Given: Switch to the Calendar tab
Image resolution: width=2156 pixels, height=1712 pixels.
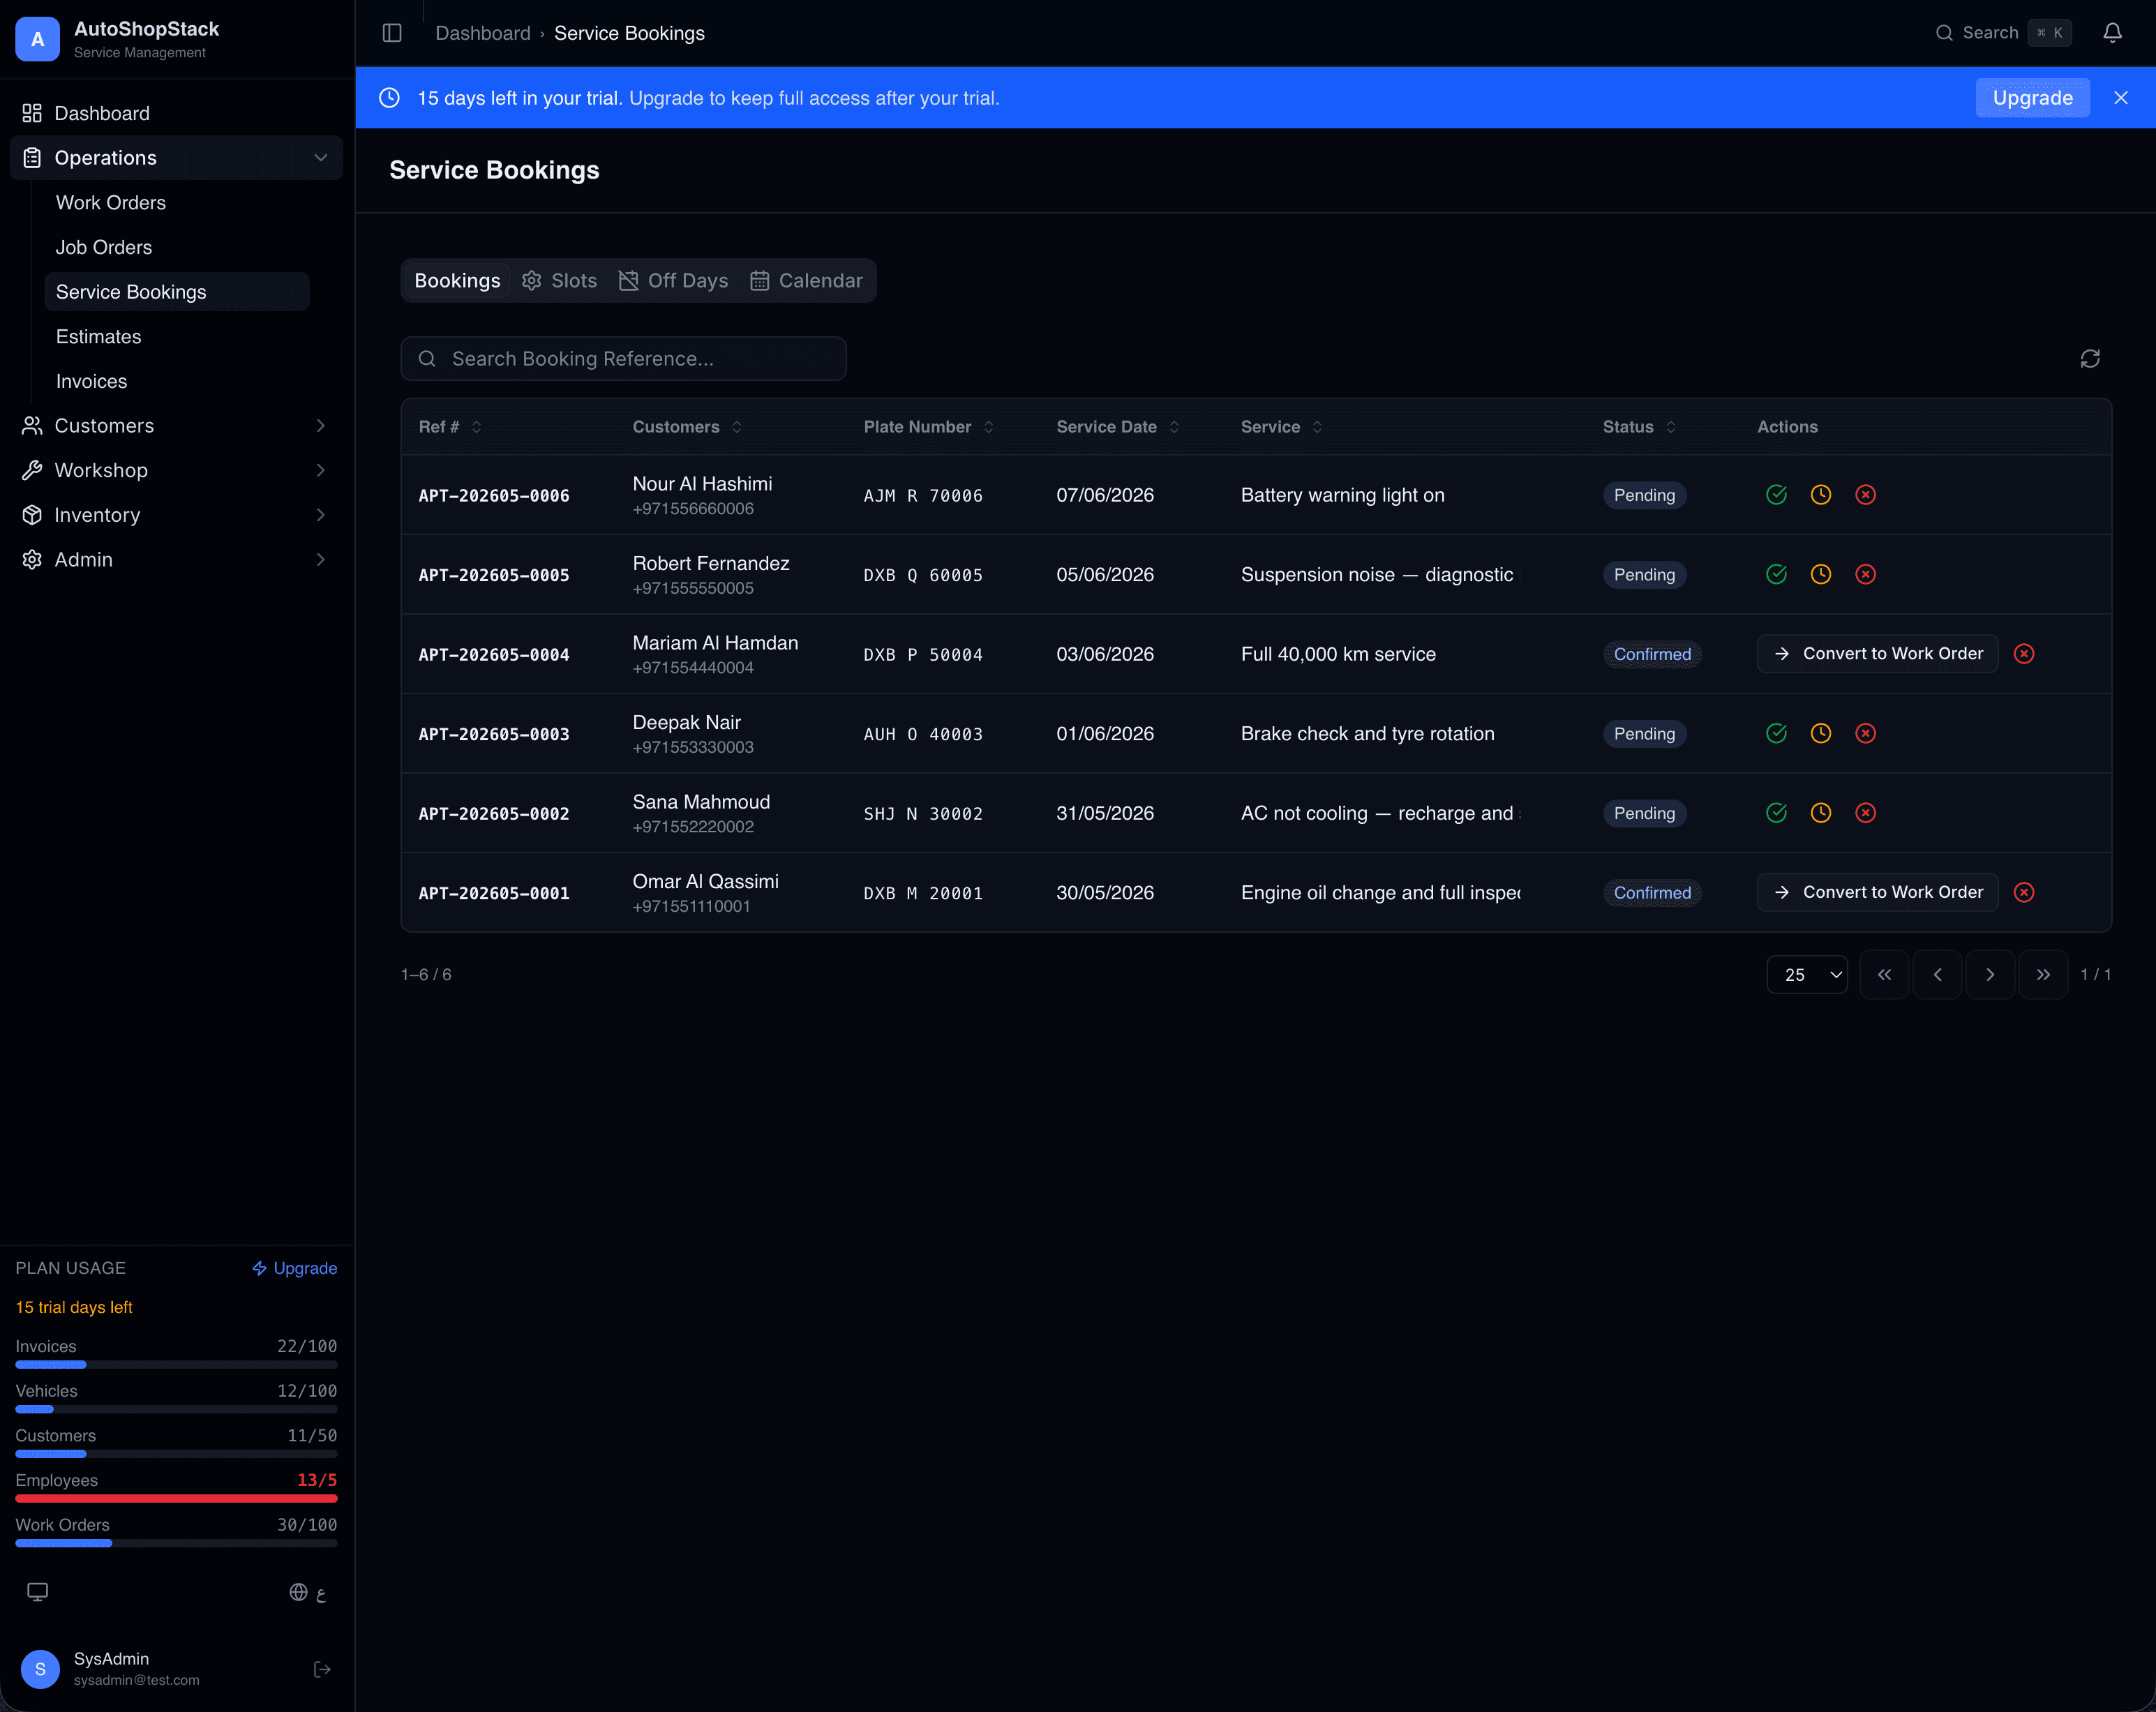Looking at the screenshot, I should 806,281.
